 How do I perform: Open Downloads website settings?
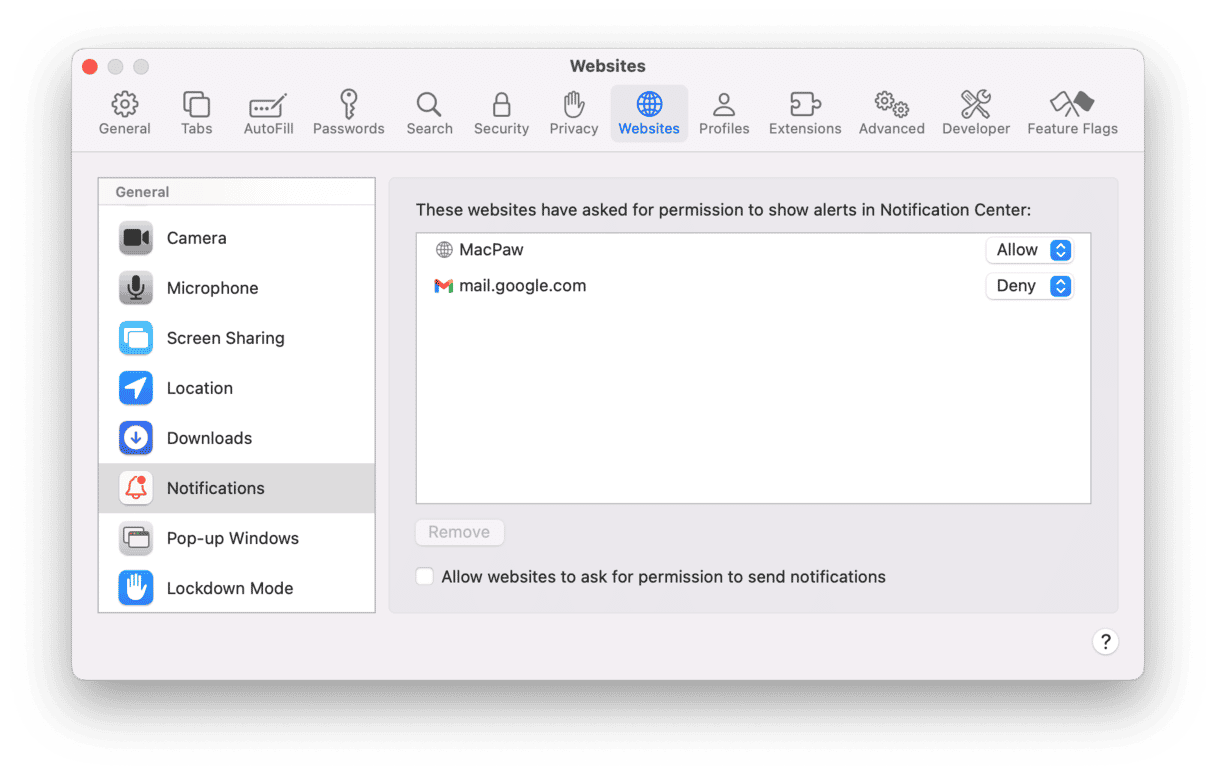coord(209,438)
